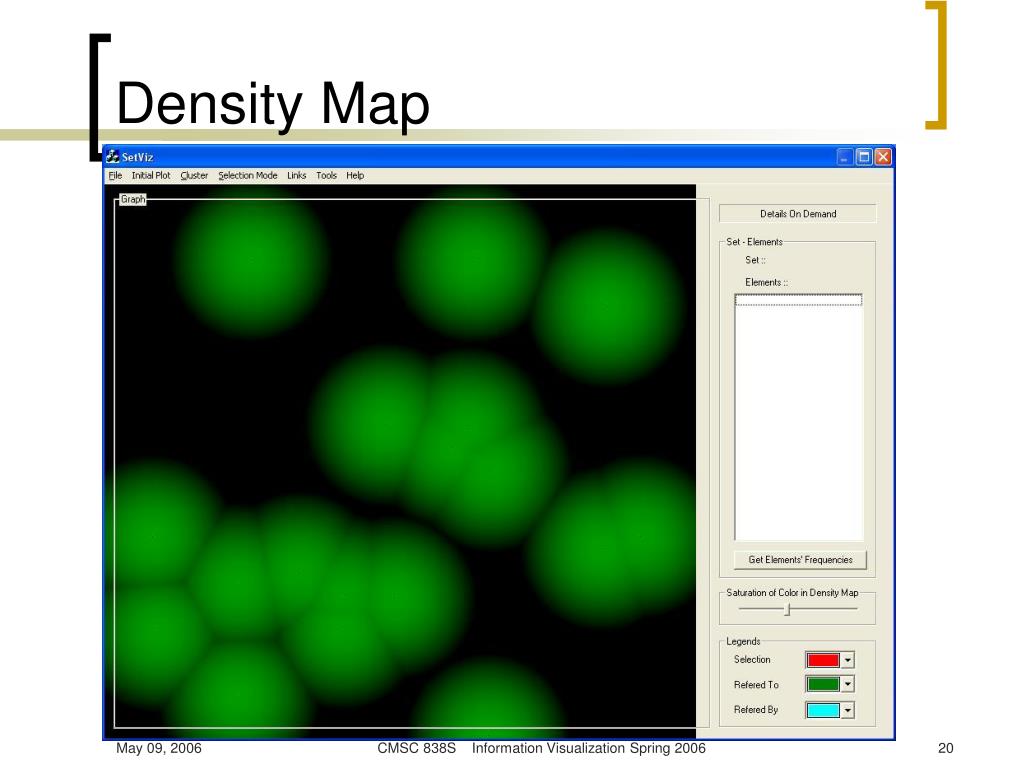Image resolution: width=1024 pixels, height=768 pixels.
Task: Click the 'Refered By' legend label
Action: click(x=756, y=709)
